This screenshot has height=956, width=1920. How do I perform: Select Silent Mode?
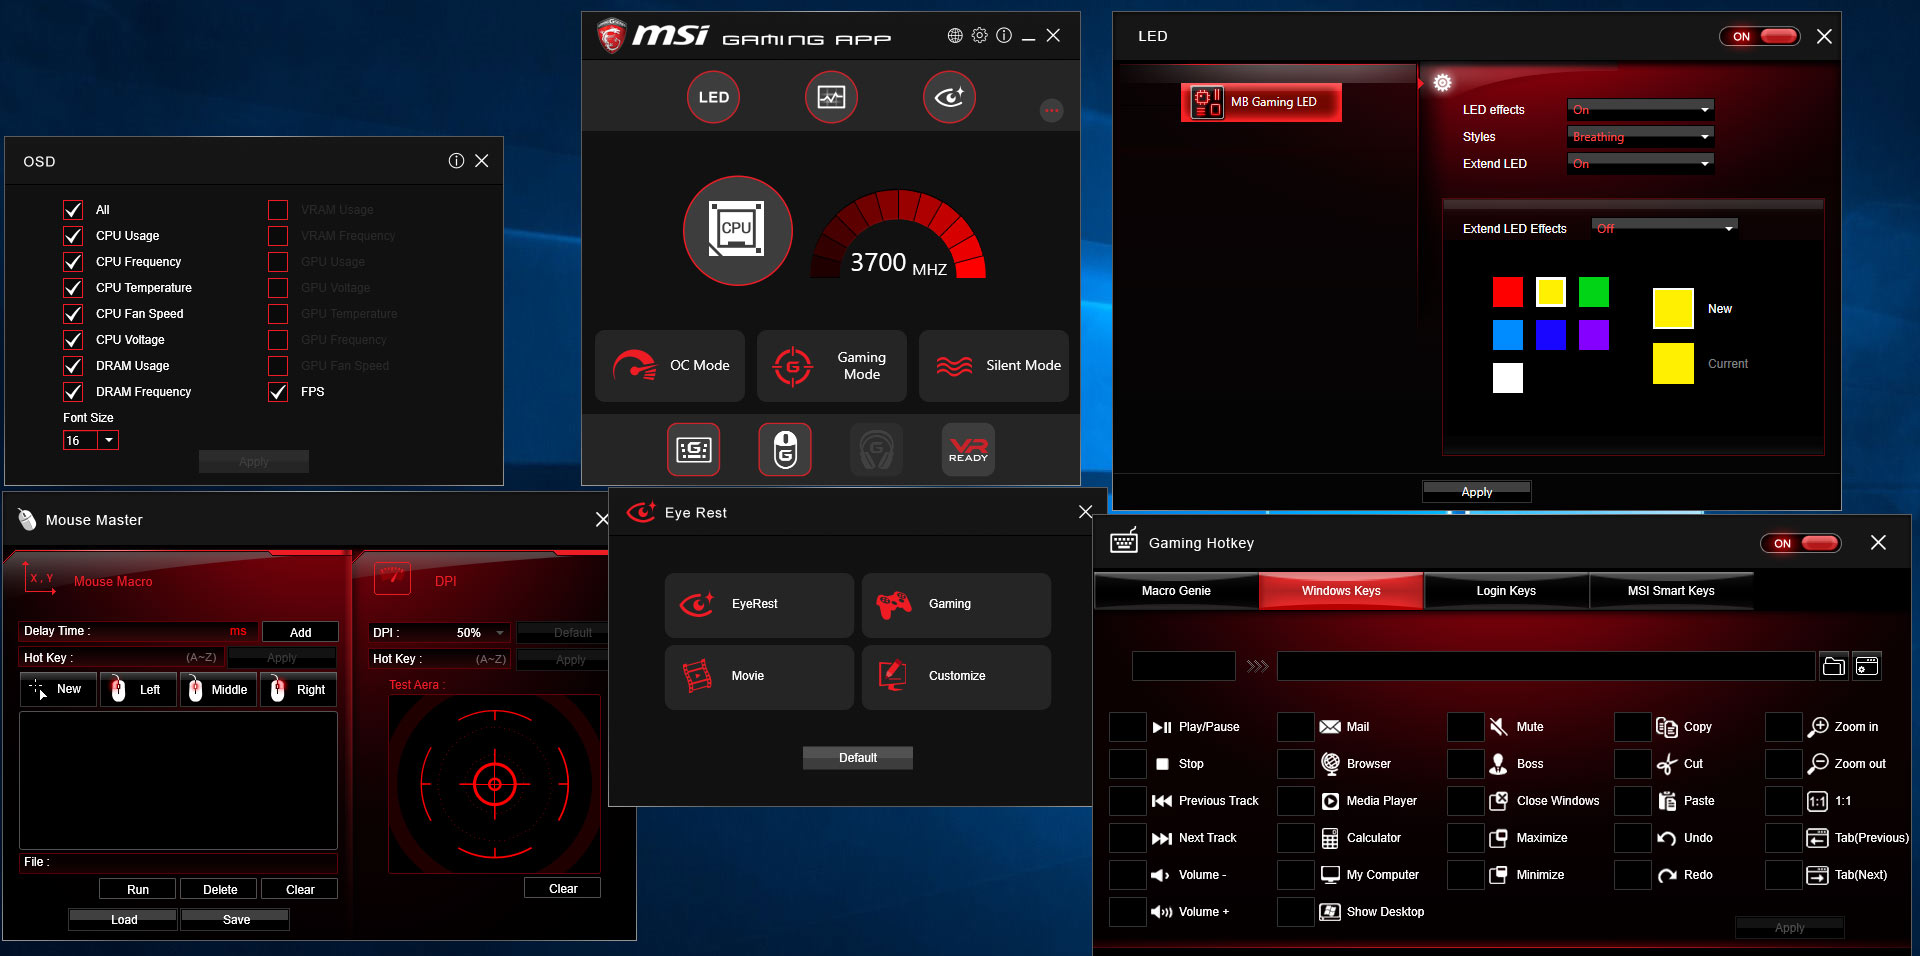994,366
